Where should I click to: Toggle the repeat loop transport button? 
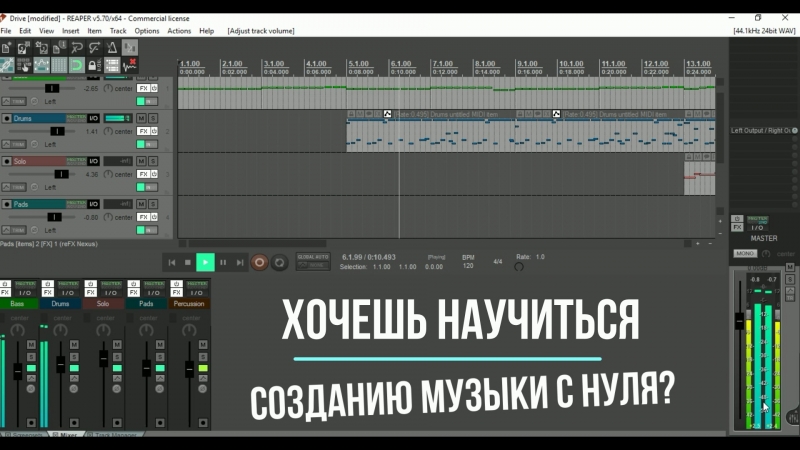coord(279,262)
